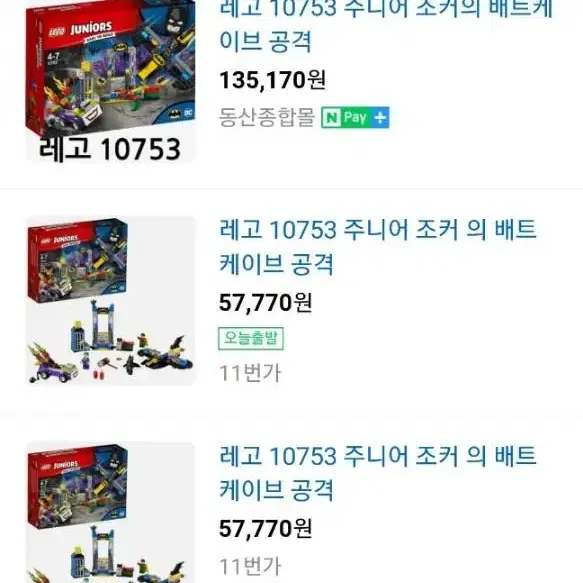The image size is (583, 583).
Task: Select the 동산종합몰 seller name
Action: [x=267, y=117]
